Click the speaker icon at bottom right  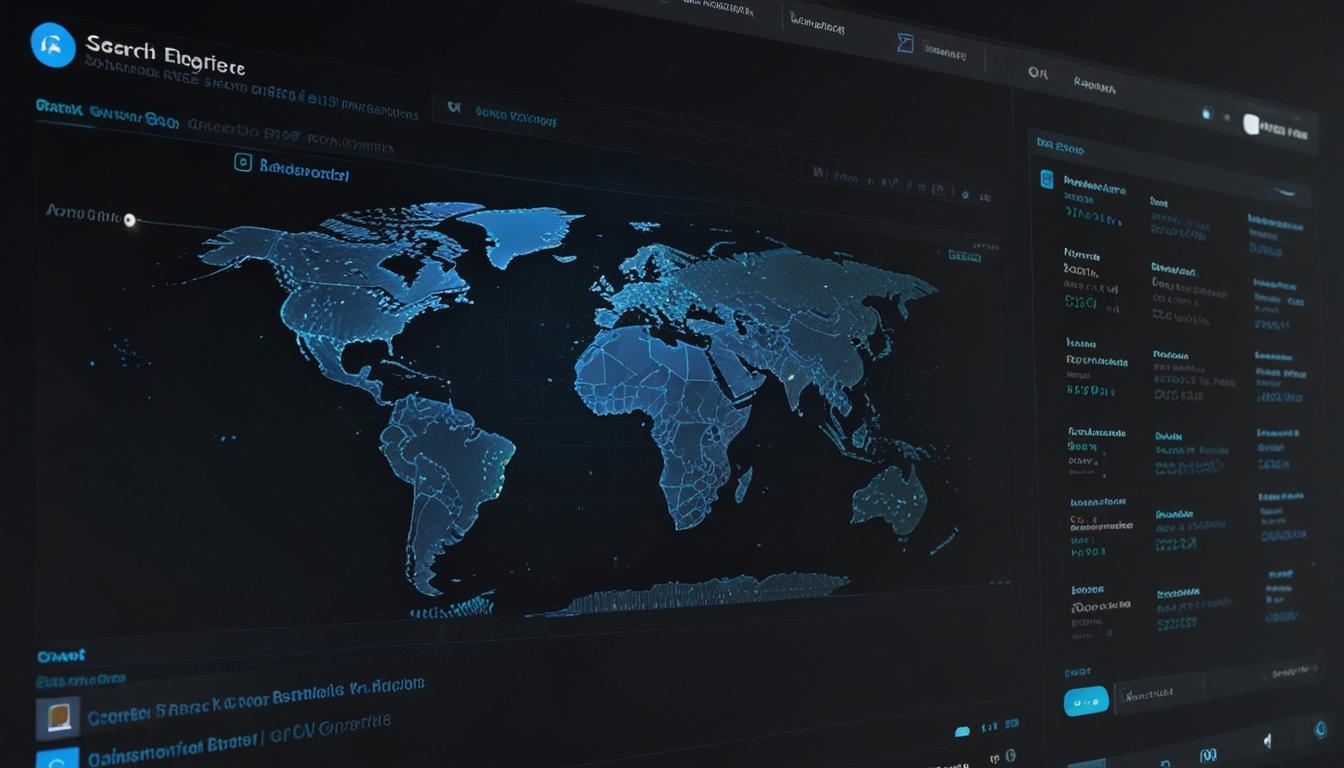(x=1268, y=741)
